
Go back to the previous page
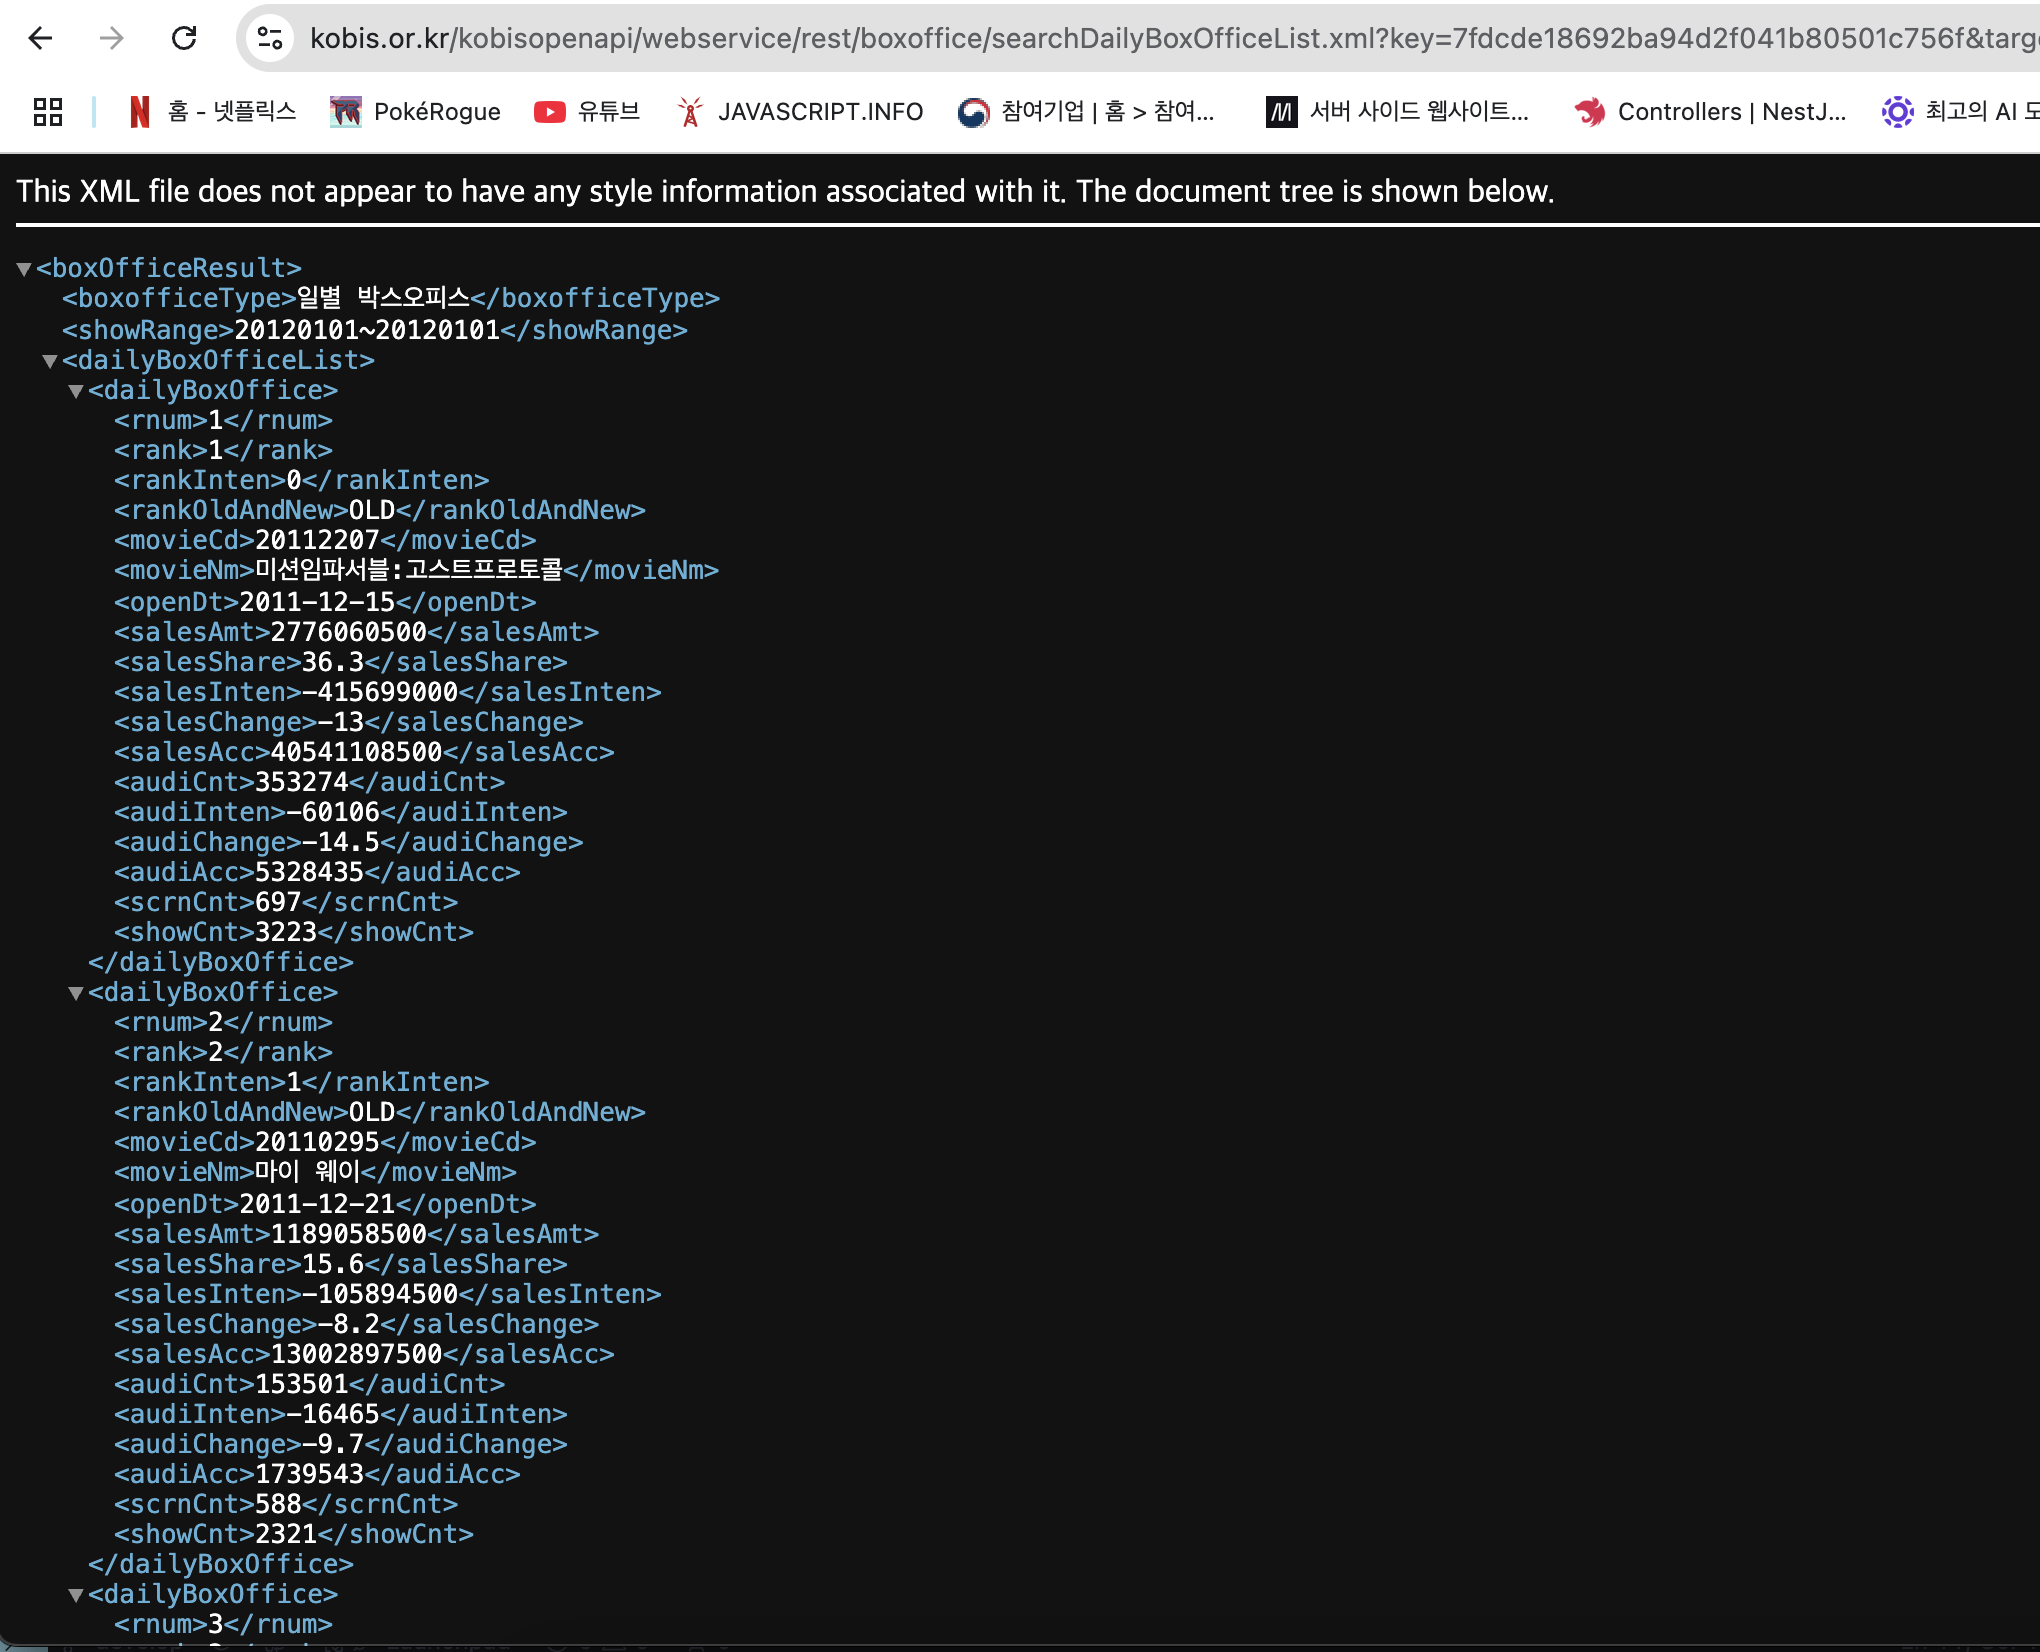point(40,38)
